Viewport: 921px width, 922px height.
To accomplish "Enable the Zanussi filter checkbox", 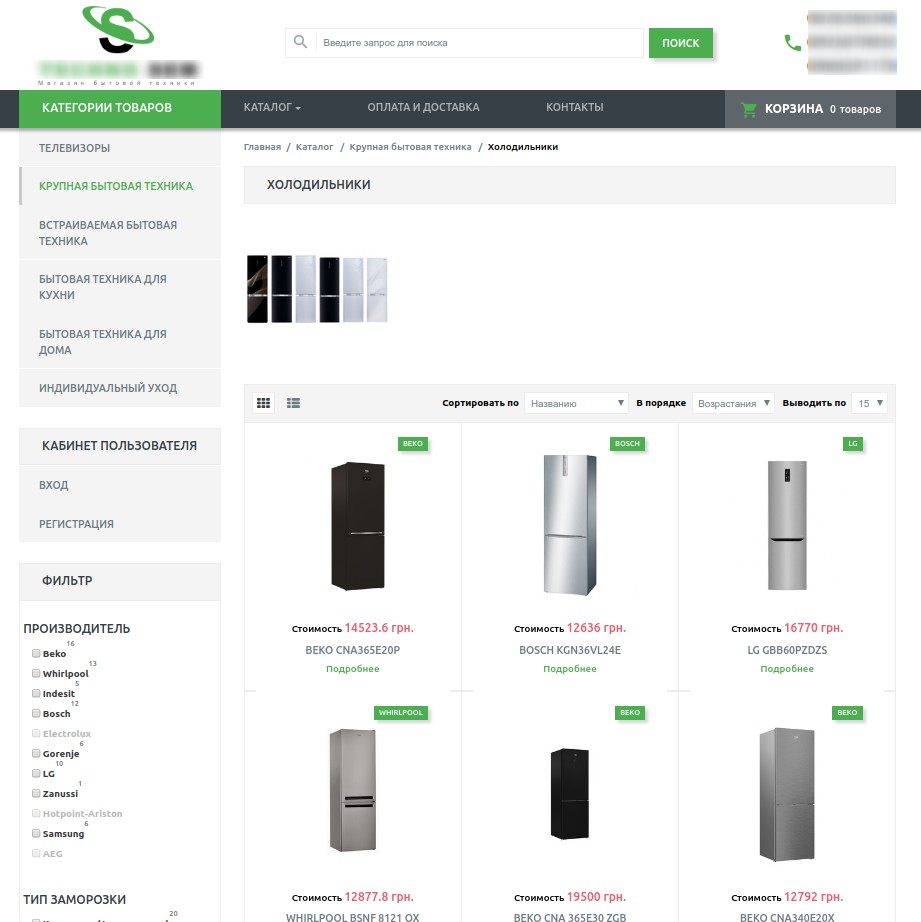I will point(36,793).
